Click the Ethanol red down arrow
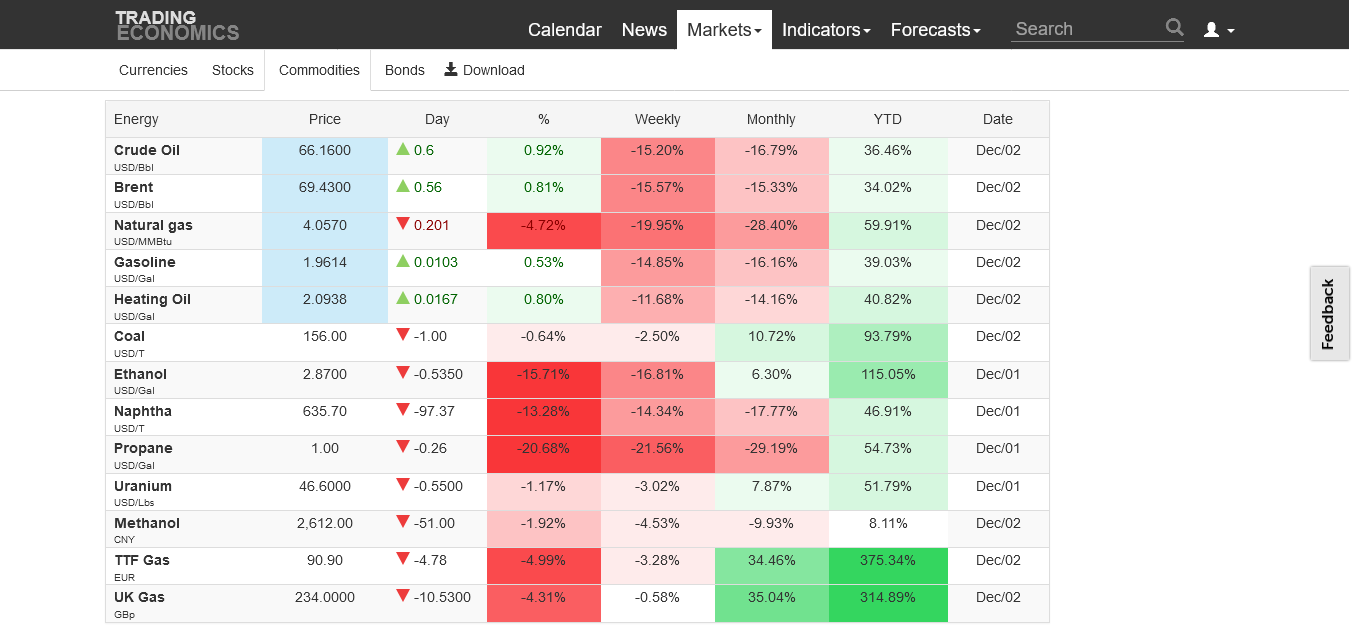This screenshot has height=643, width=1366. (403, 373)
